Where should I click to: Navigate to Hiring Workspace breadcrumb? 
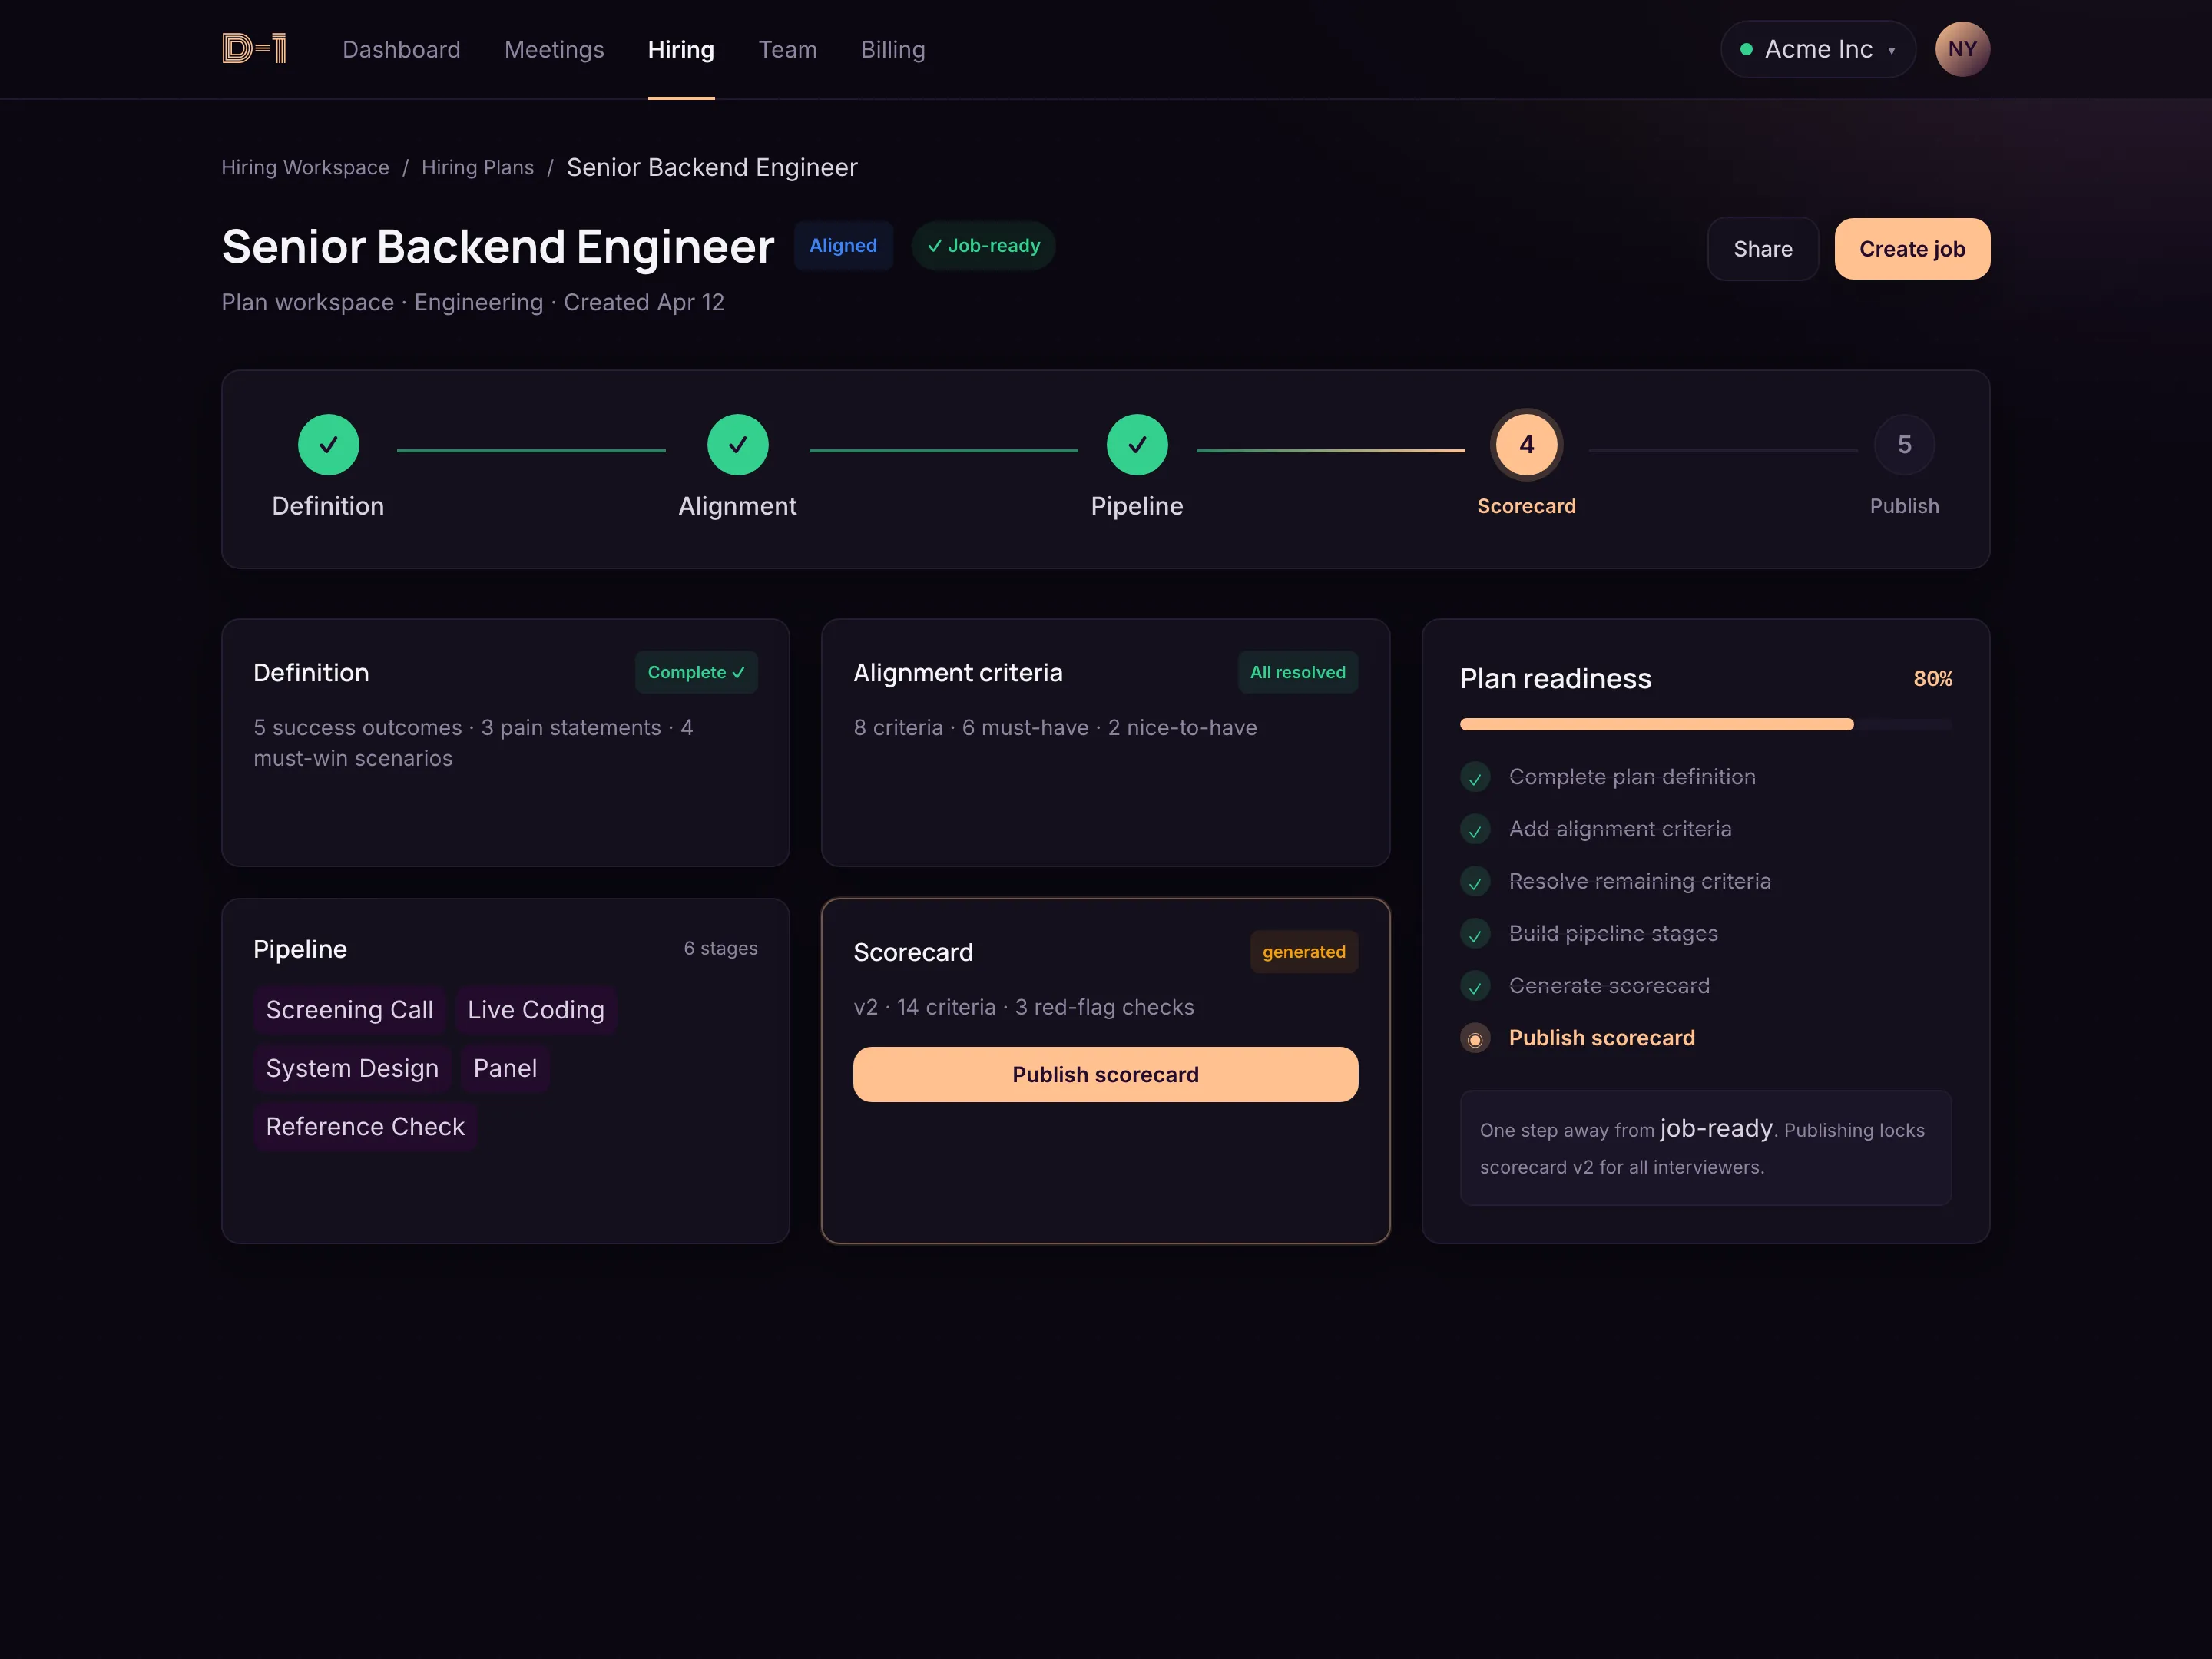coord(305,167)
